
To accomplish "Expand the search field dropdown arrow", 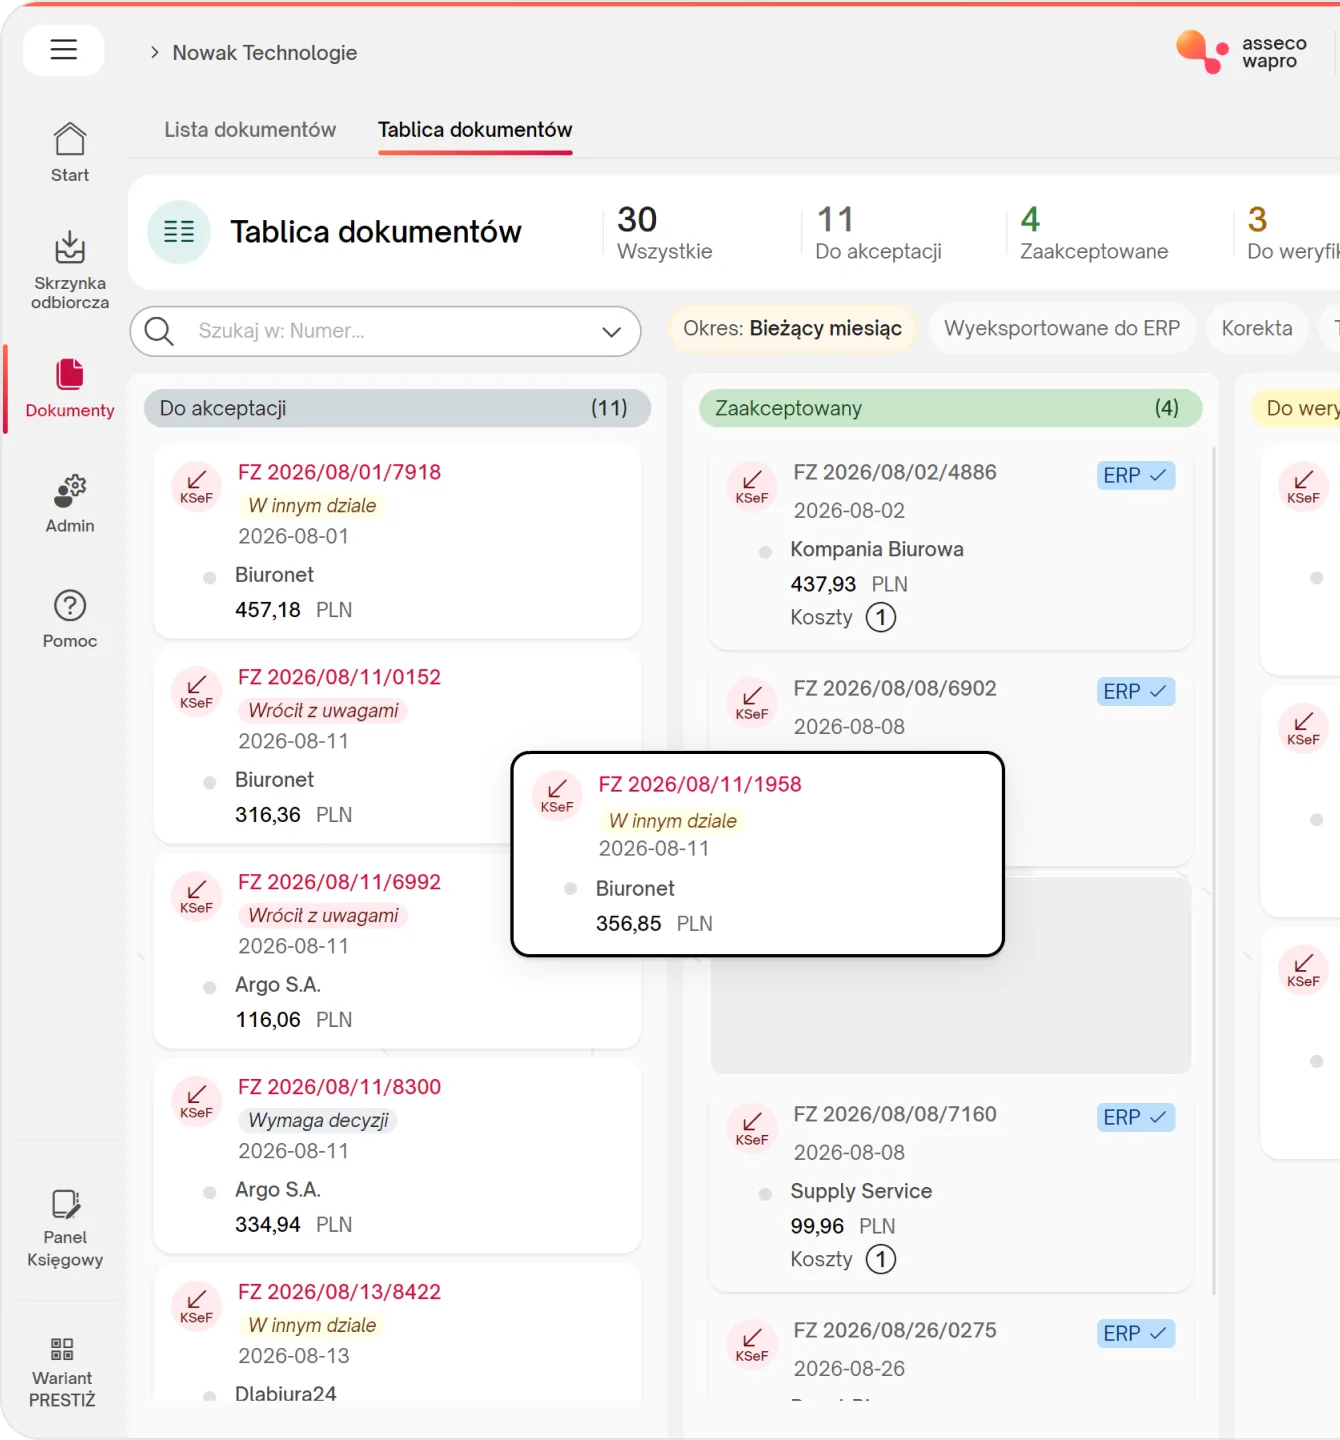I will (611, 332).
